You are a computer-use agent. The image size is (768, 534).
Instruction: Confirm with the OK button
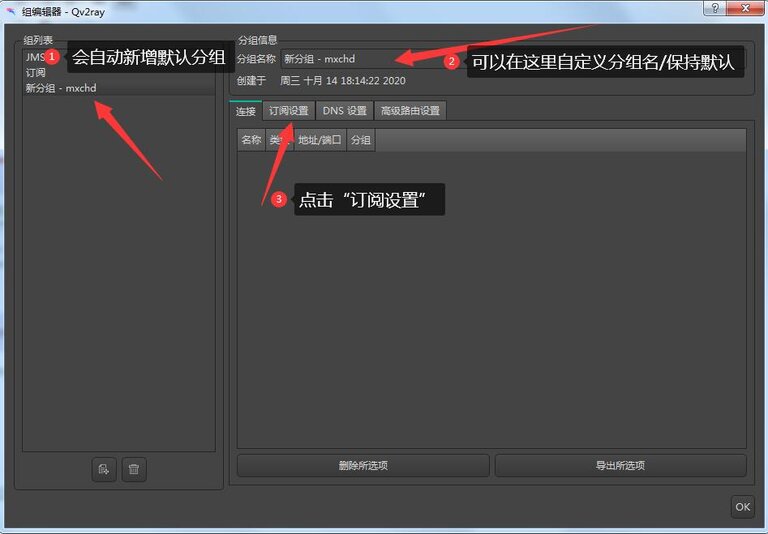742,507
